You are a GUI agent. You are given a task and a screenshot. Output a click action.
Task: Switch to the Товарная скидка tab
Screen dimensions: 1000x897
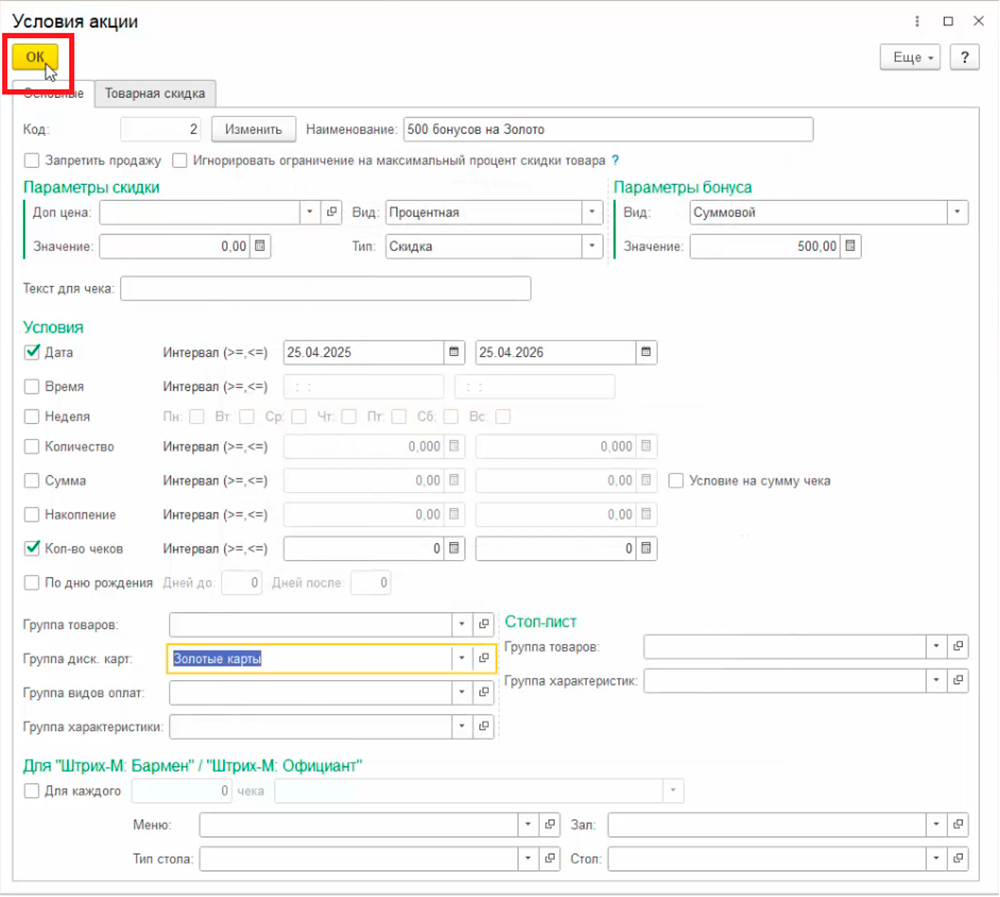155,93
